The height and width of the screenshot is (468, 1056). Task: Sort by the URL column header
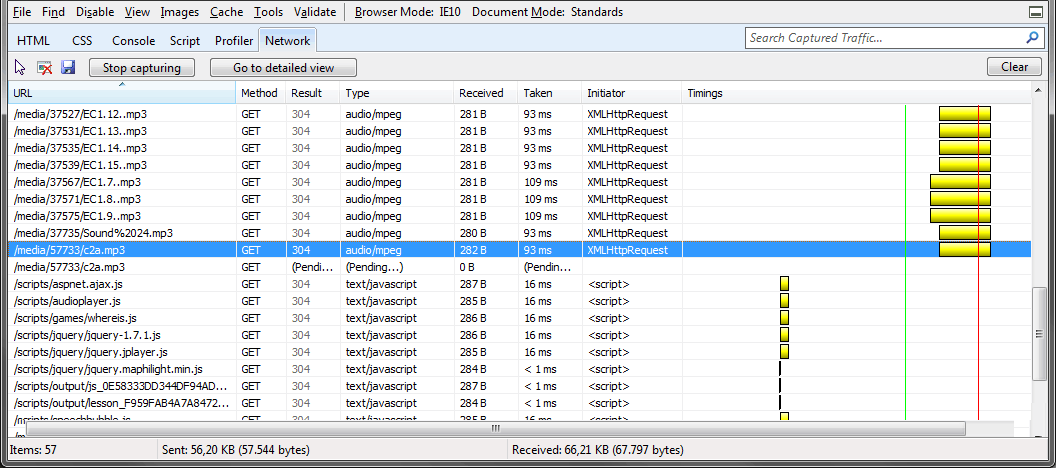pos(122,93)
